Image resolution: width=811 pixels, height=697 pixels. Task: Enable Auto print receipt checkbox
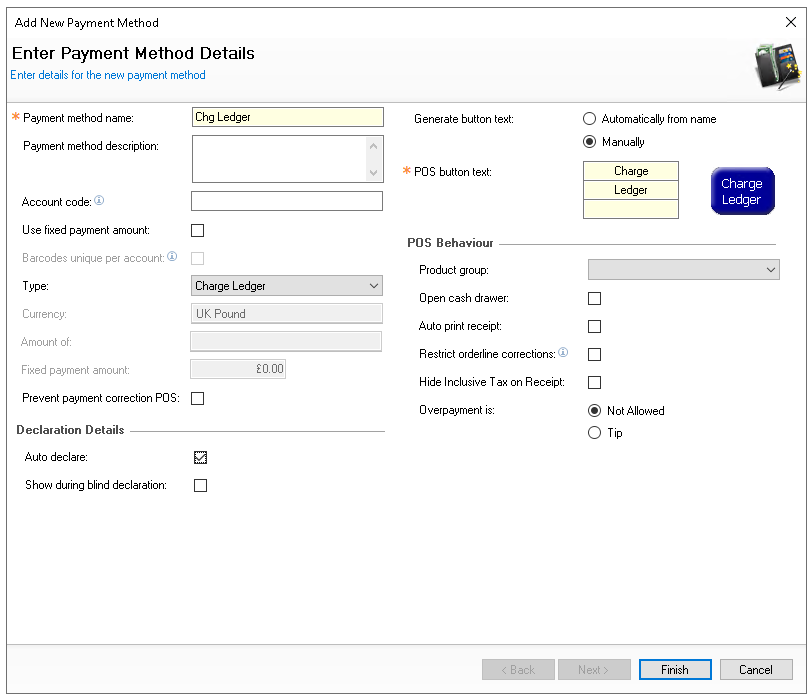pos(595,326)
